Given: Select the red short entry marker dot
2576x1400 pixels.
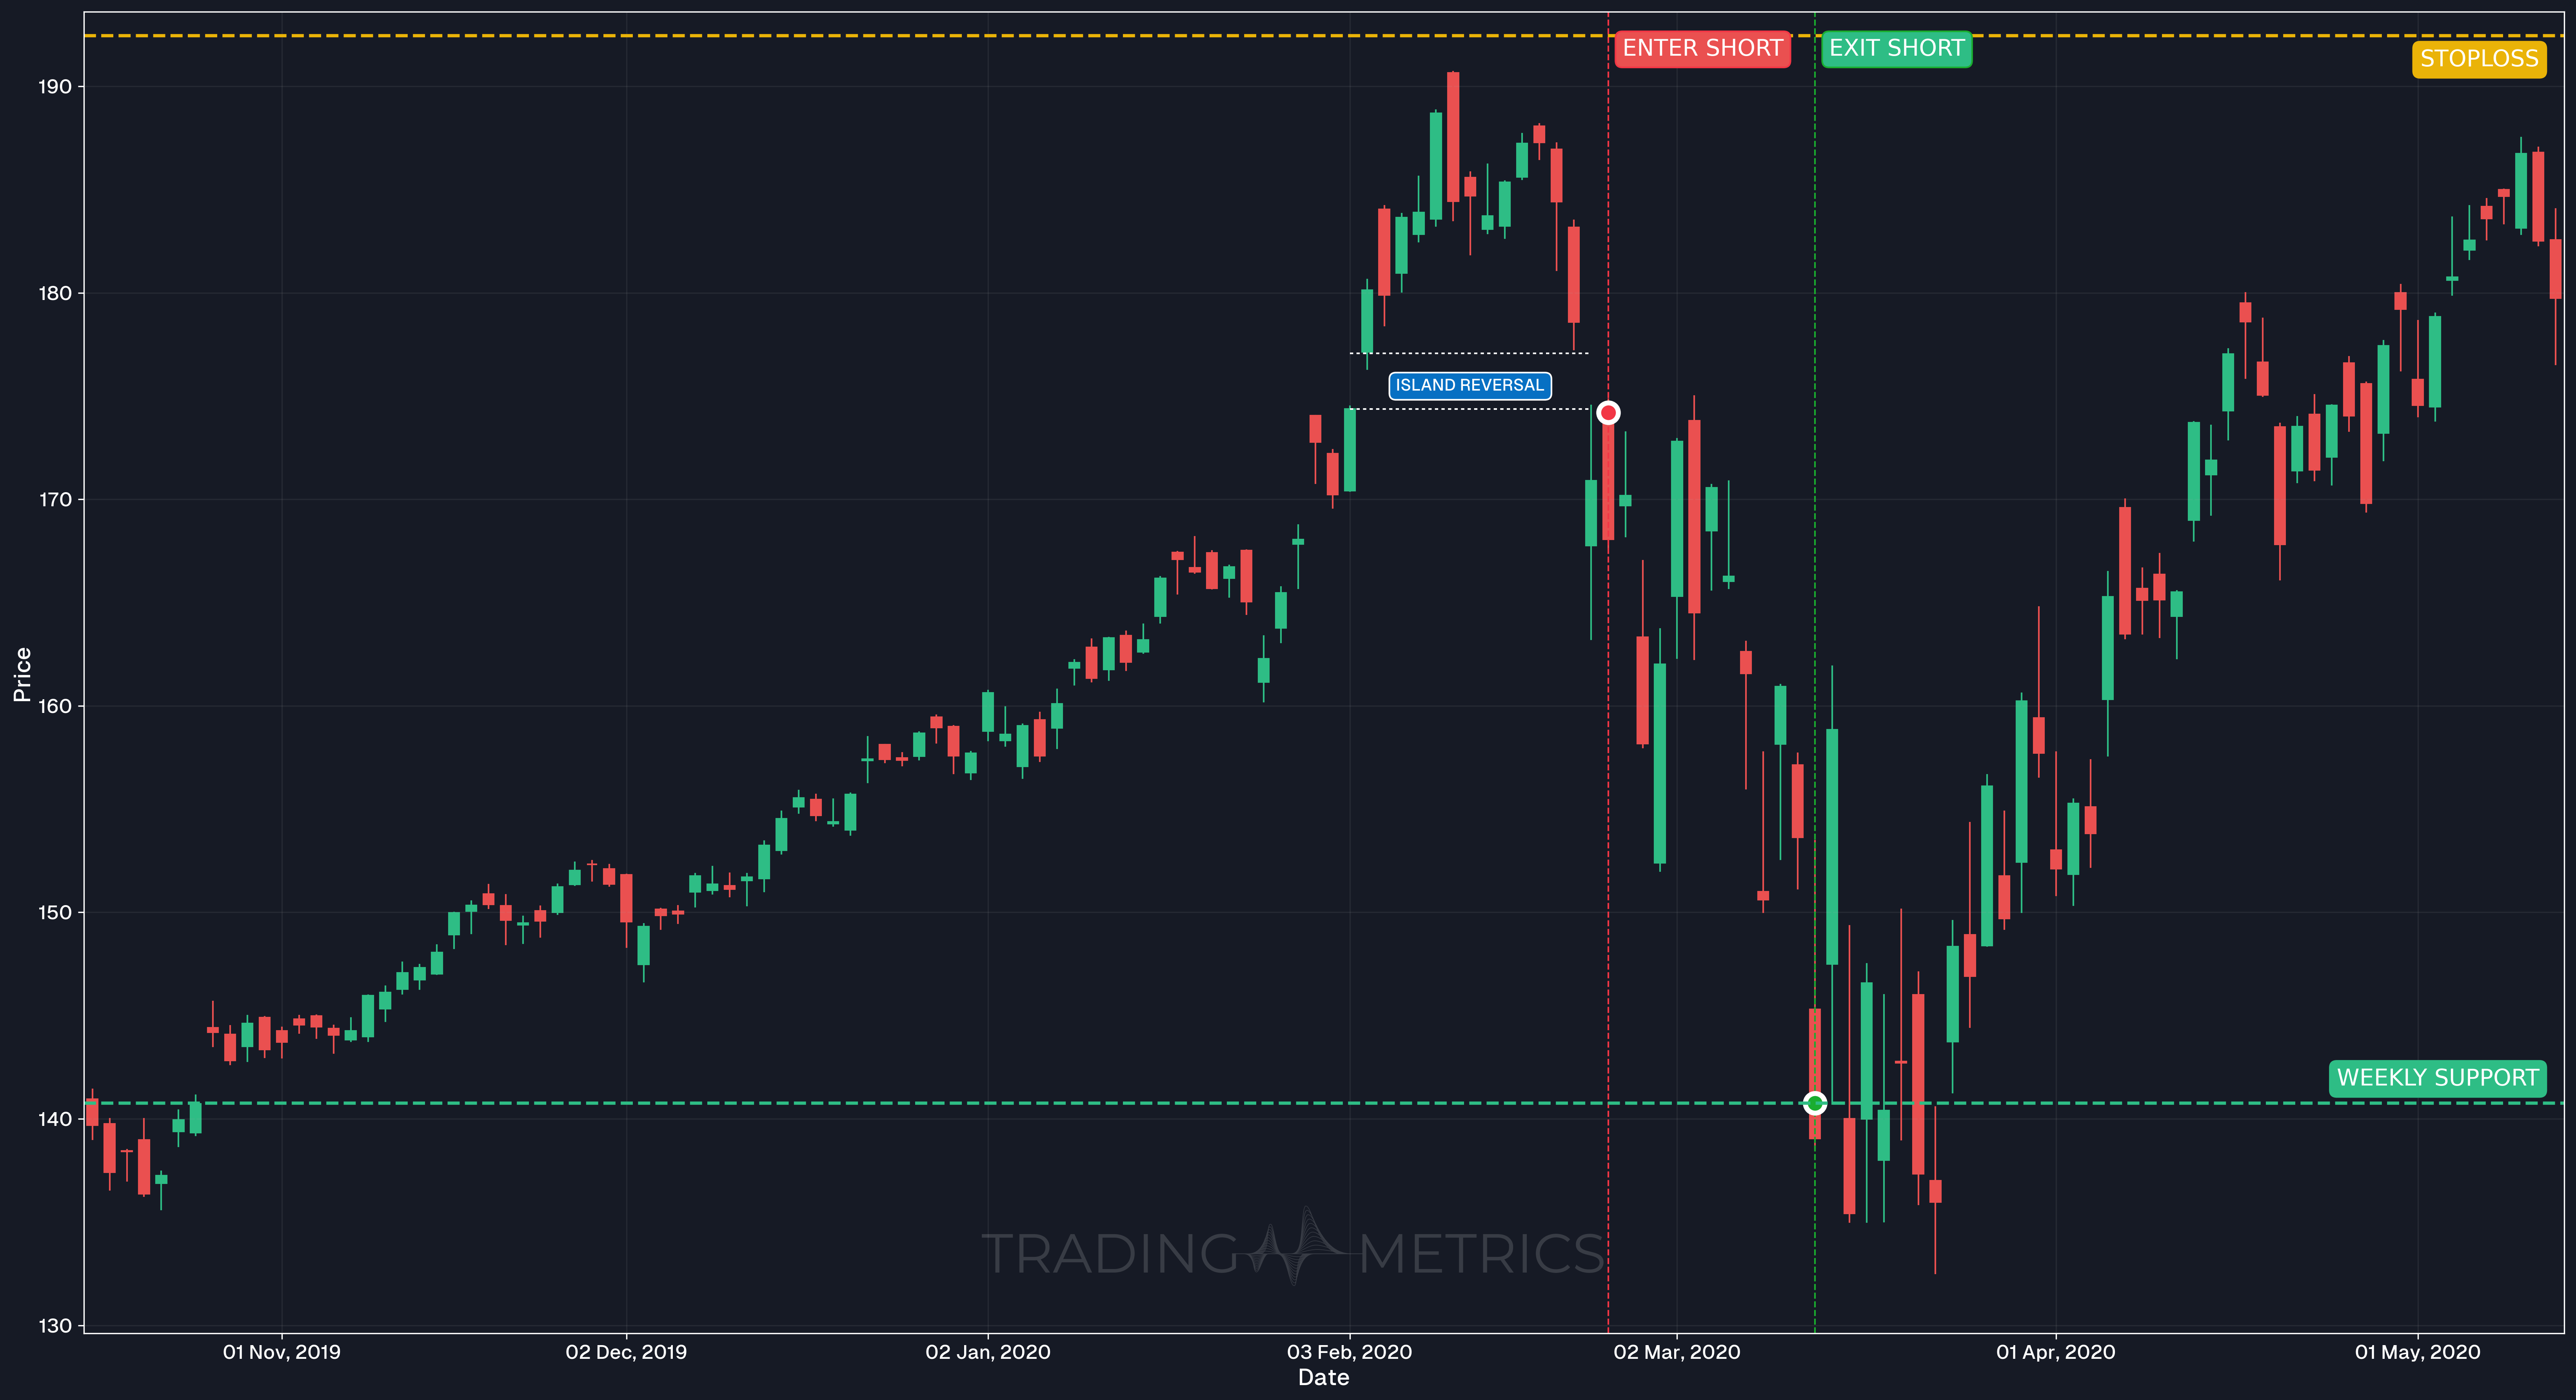Looking at the screenshot, I should point(1608,413).
